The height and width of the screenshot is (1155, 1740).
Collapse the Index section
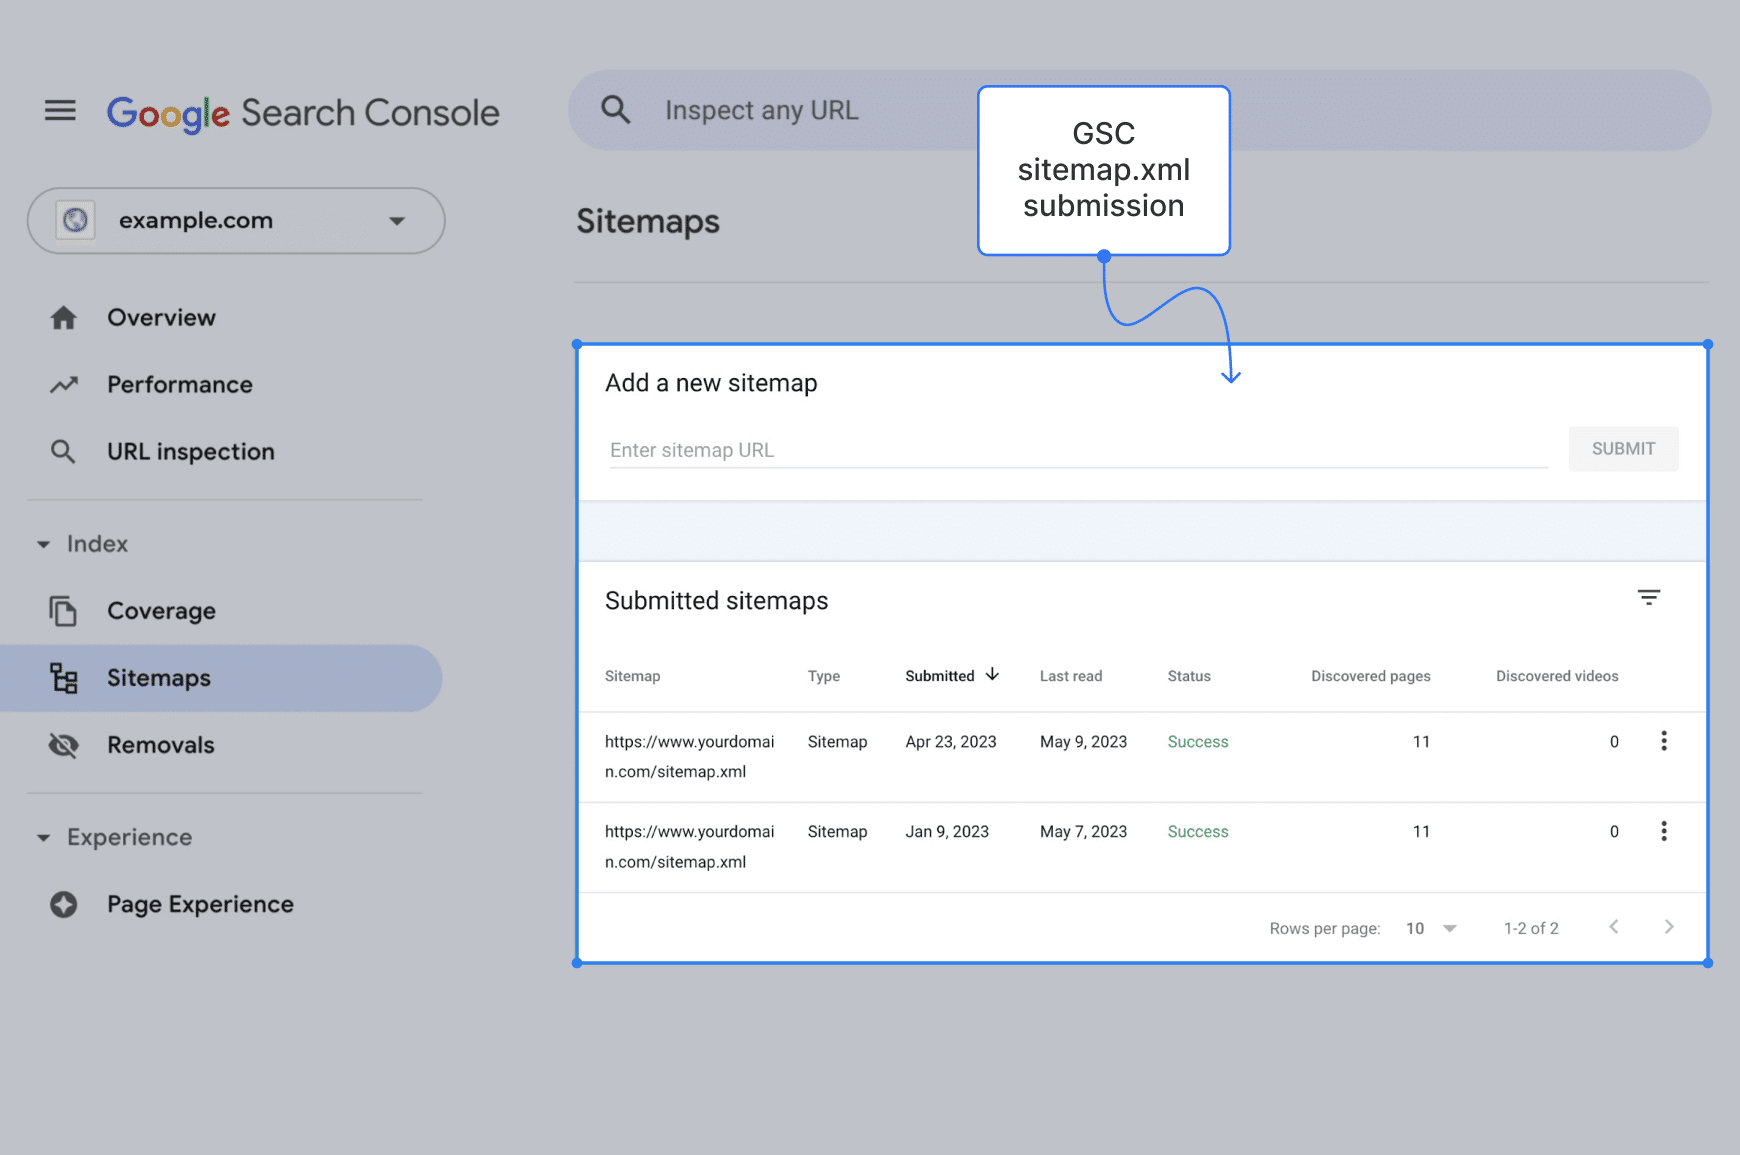pyautogui.click(x=44, y=544)
